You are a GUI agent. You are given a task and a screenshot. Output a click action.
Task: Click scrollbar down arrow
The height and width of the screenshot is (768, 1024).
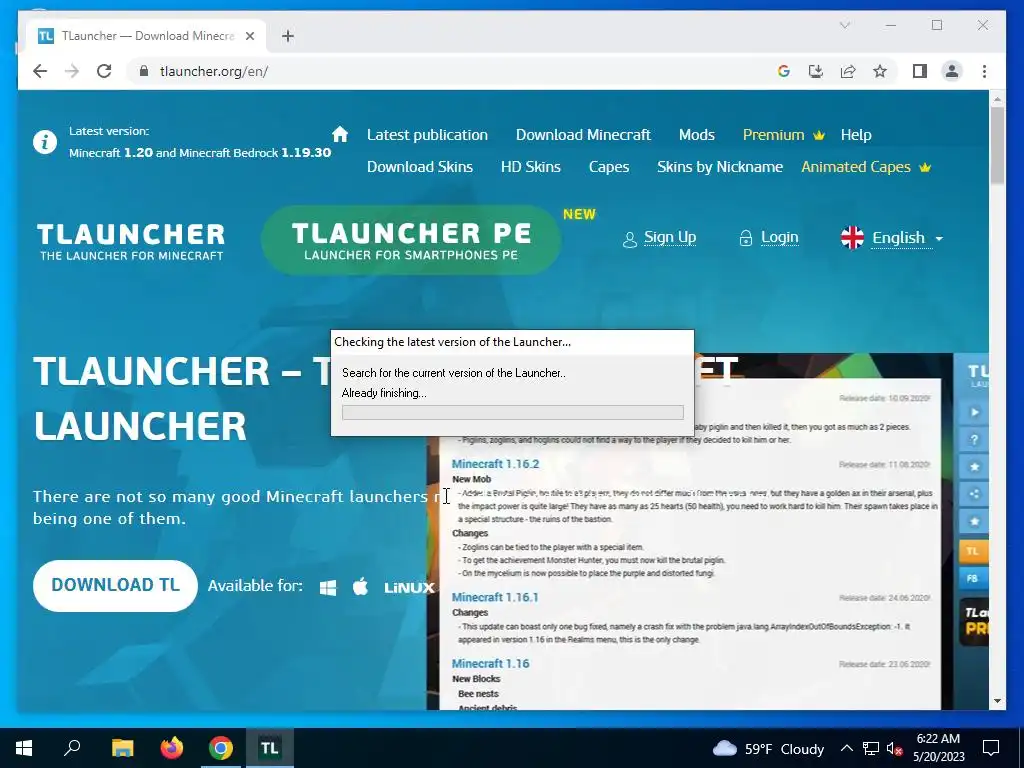pos(997,701)
